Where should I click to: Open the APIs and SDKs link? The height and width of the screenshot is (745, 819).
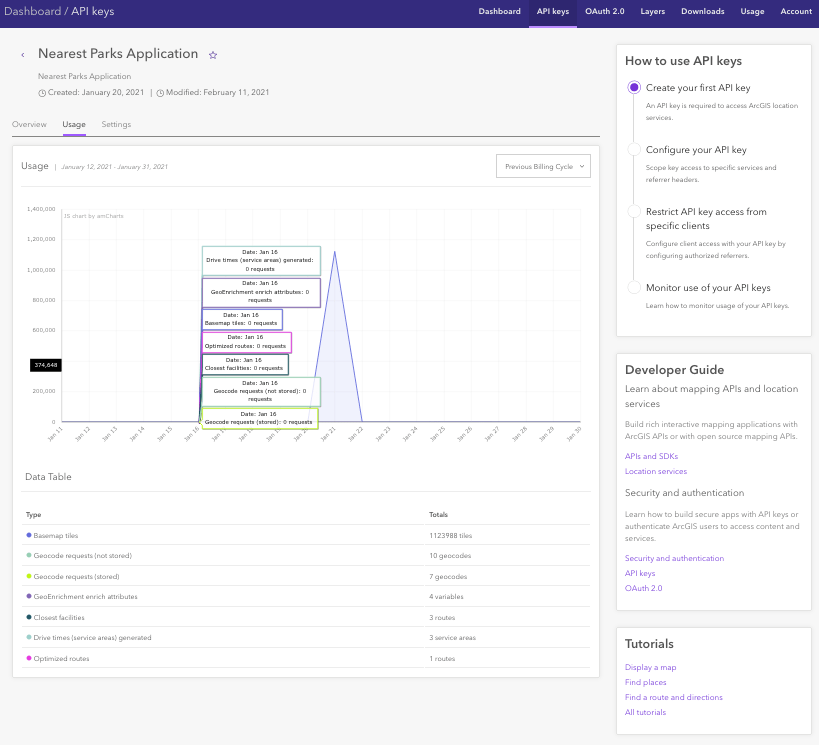tap(649, 456)
